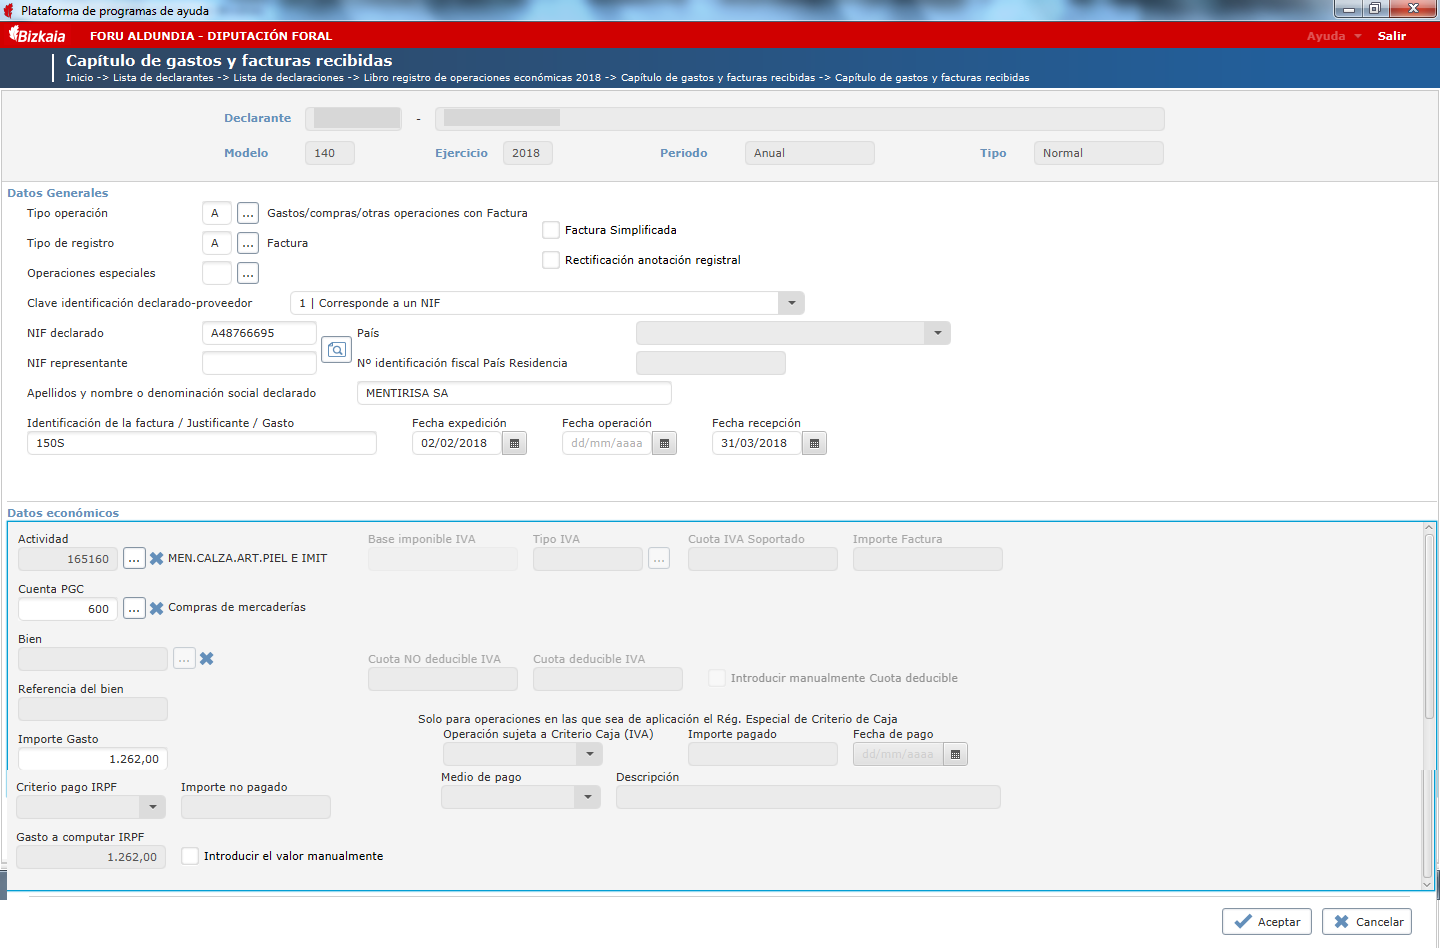Expand the Criterio pago IRPF dropdown
This screenshot has height=948, width=1444.
point(152,807)
